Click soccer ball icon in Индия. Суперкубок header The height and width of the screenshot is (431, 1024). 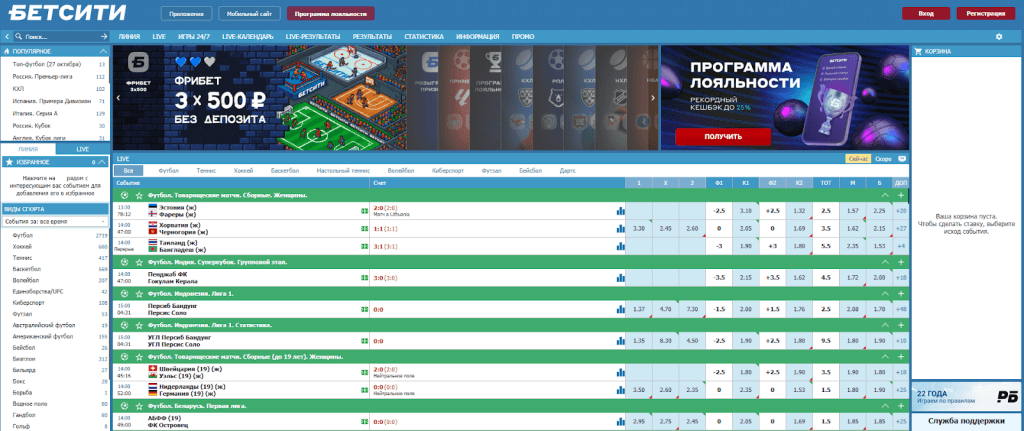tap(125, 262)
